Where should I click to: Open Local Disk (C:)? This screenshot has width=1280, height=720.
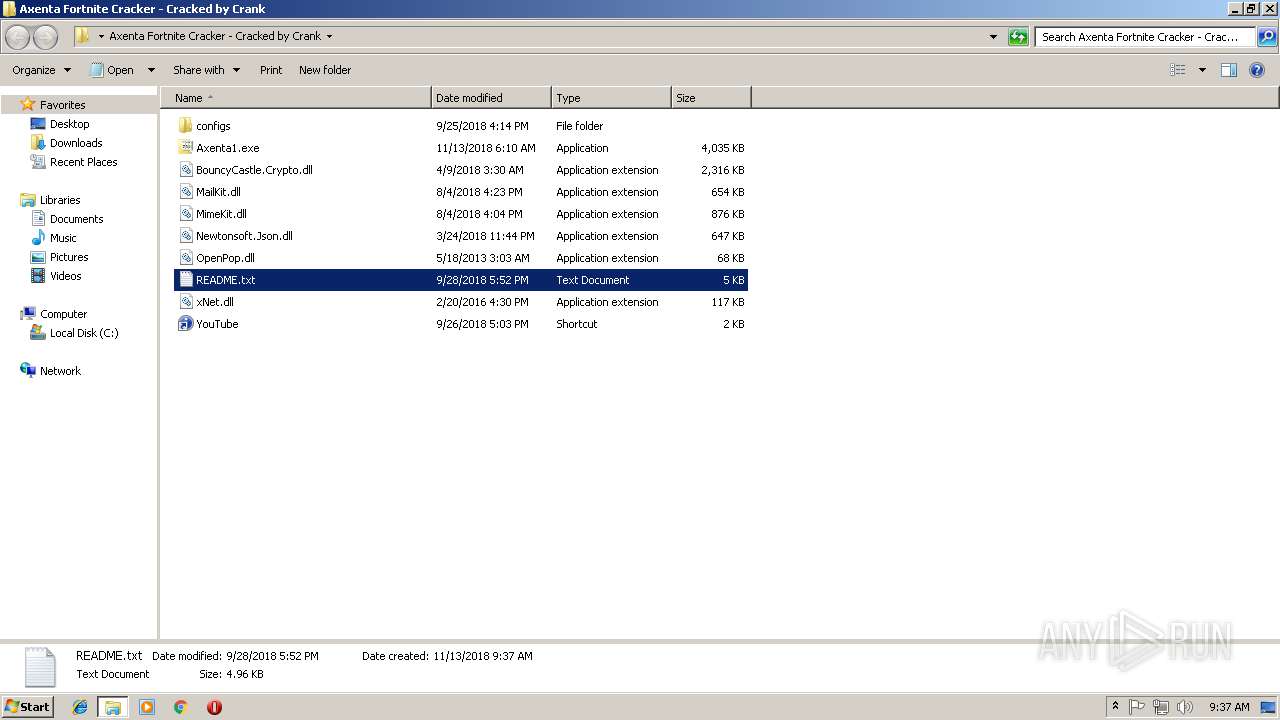tap(84, 333)
